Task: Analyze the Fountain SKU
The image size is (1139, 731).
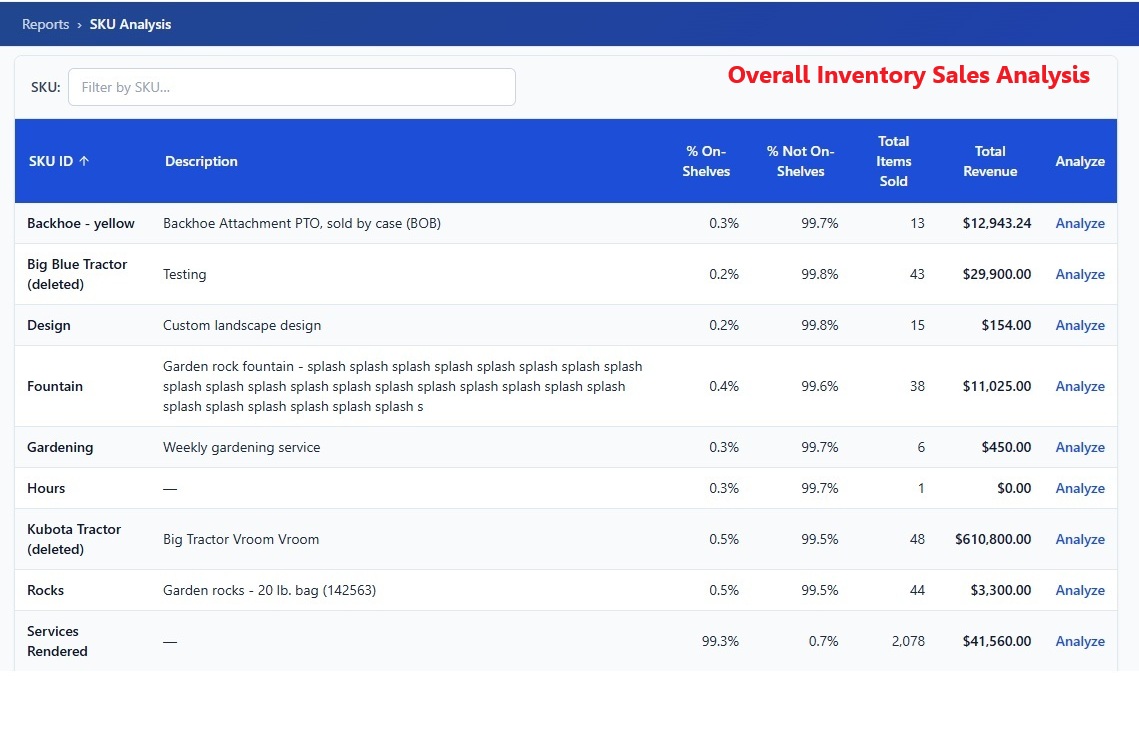Action: point(1080,386)
